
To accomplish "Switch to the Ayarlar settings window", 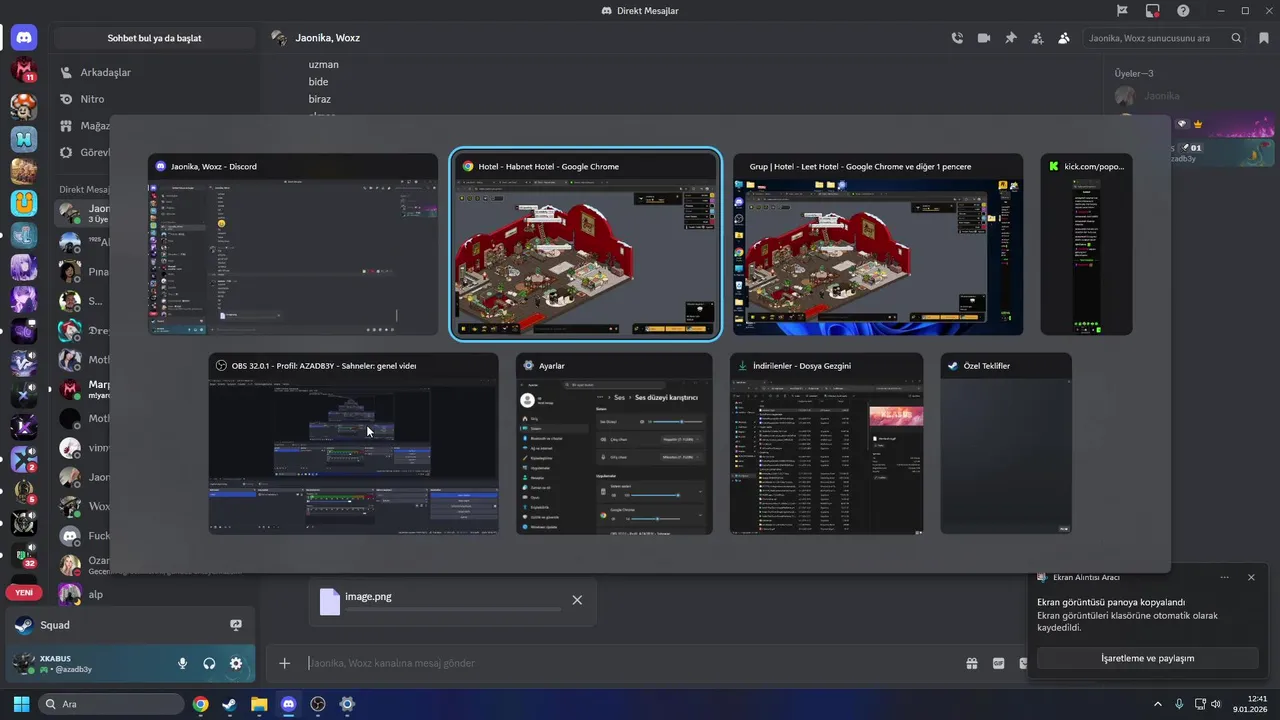I will 614,443.
